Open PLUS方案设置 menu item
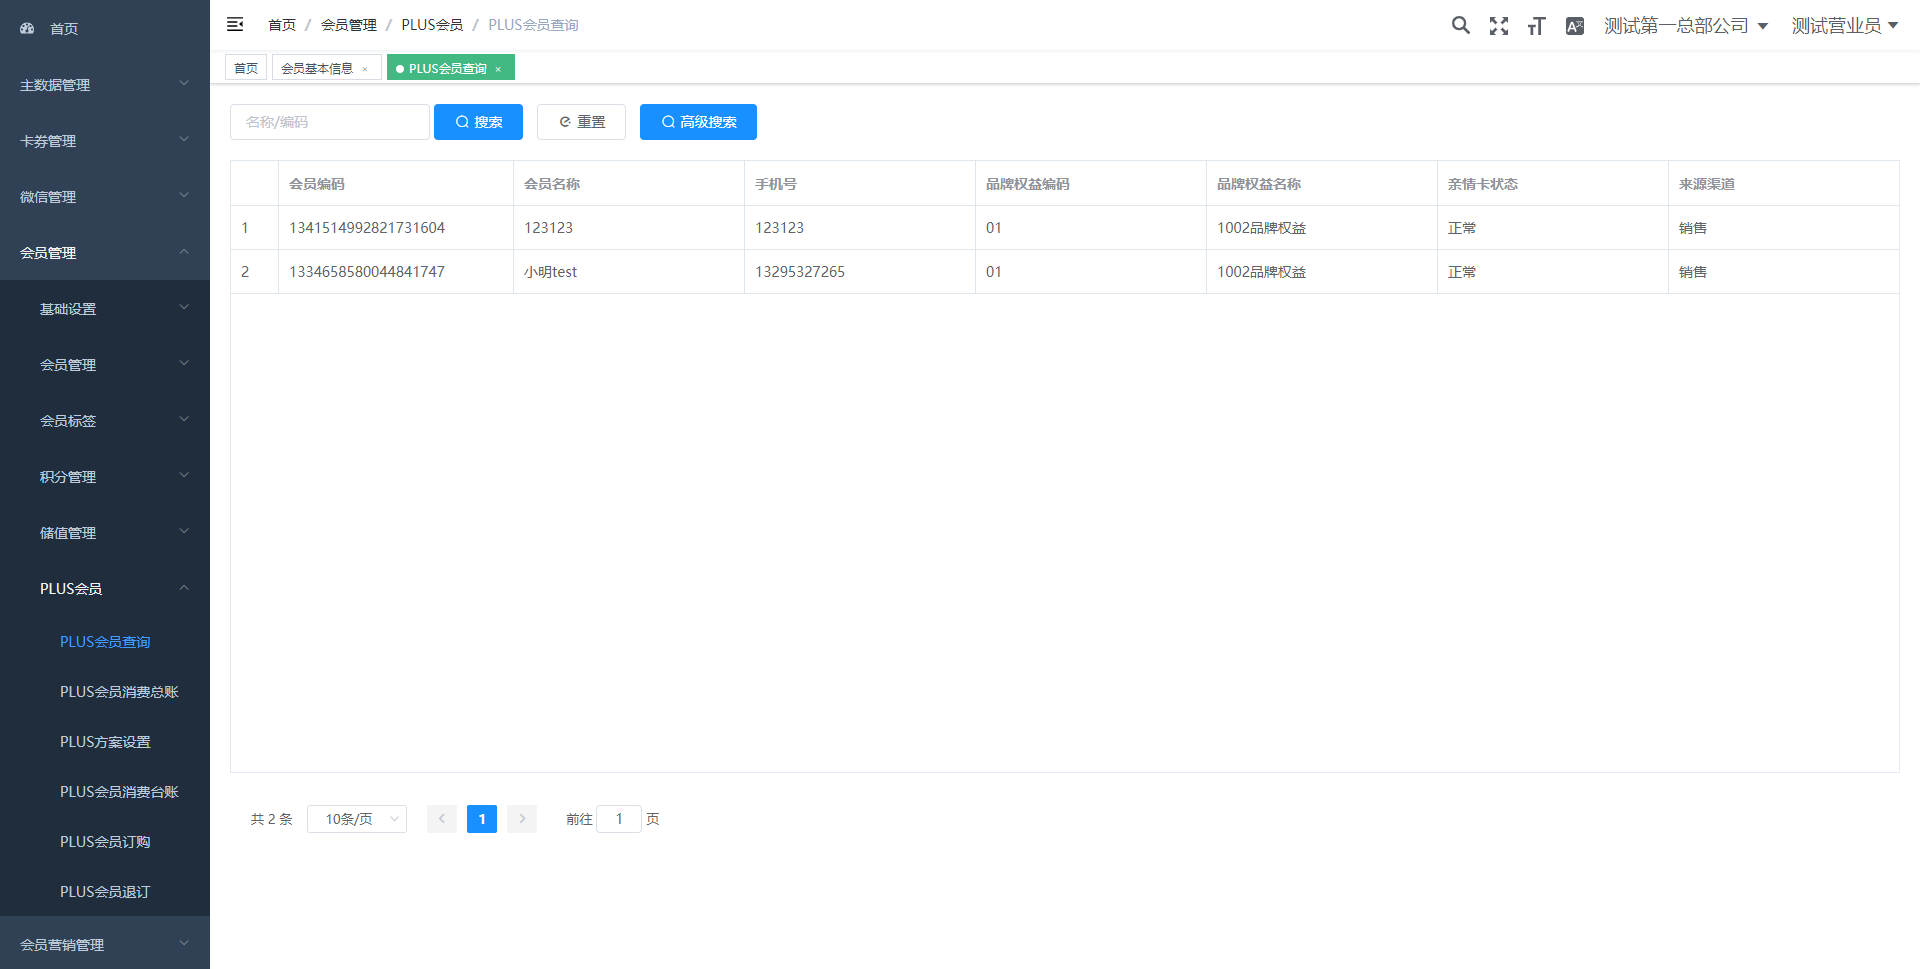 point(105,742)
